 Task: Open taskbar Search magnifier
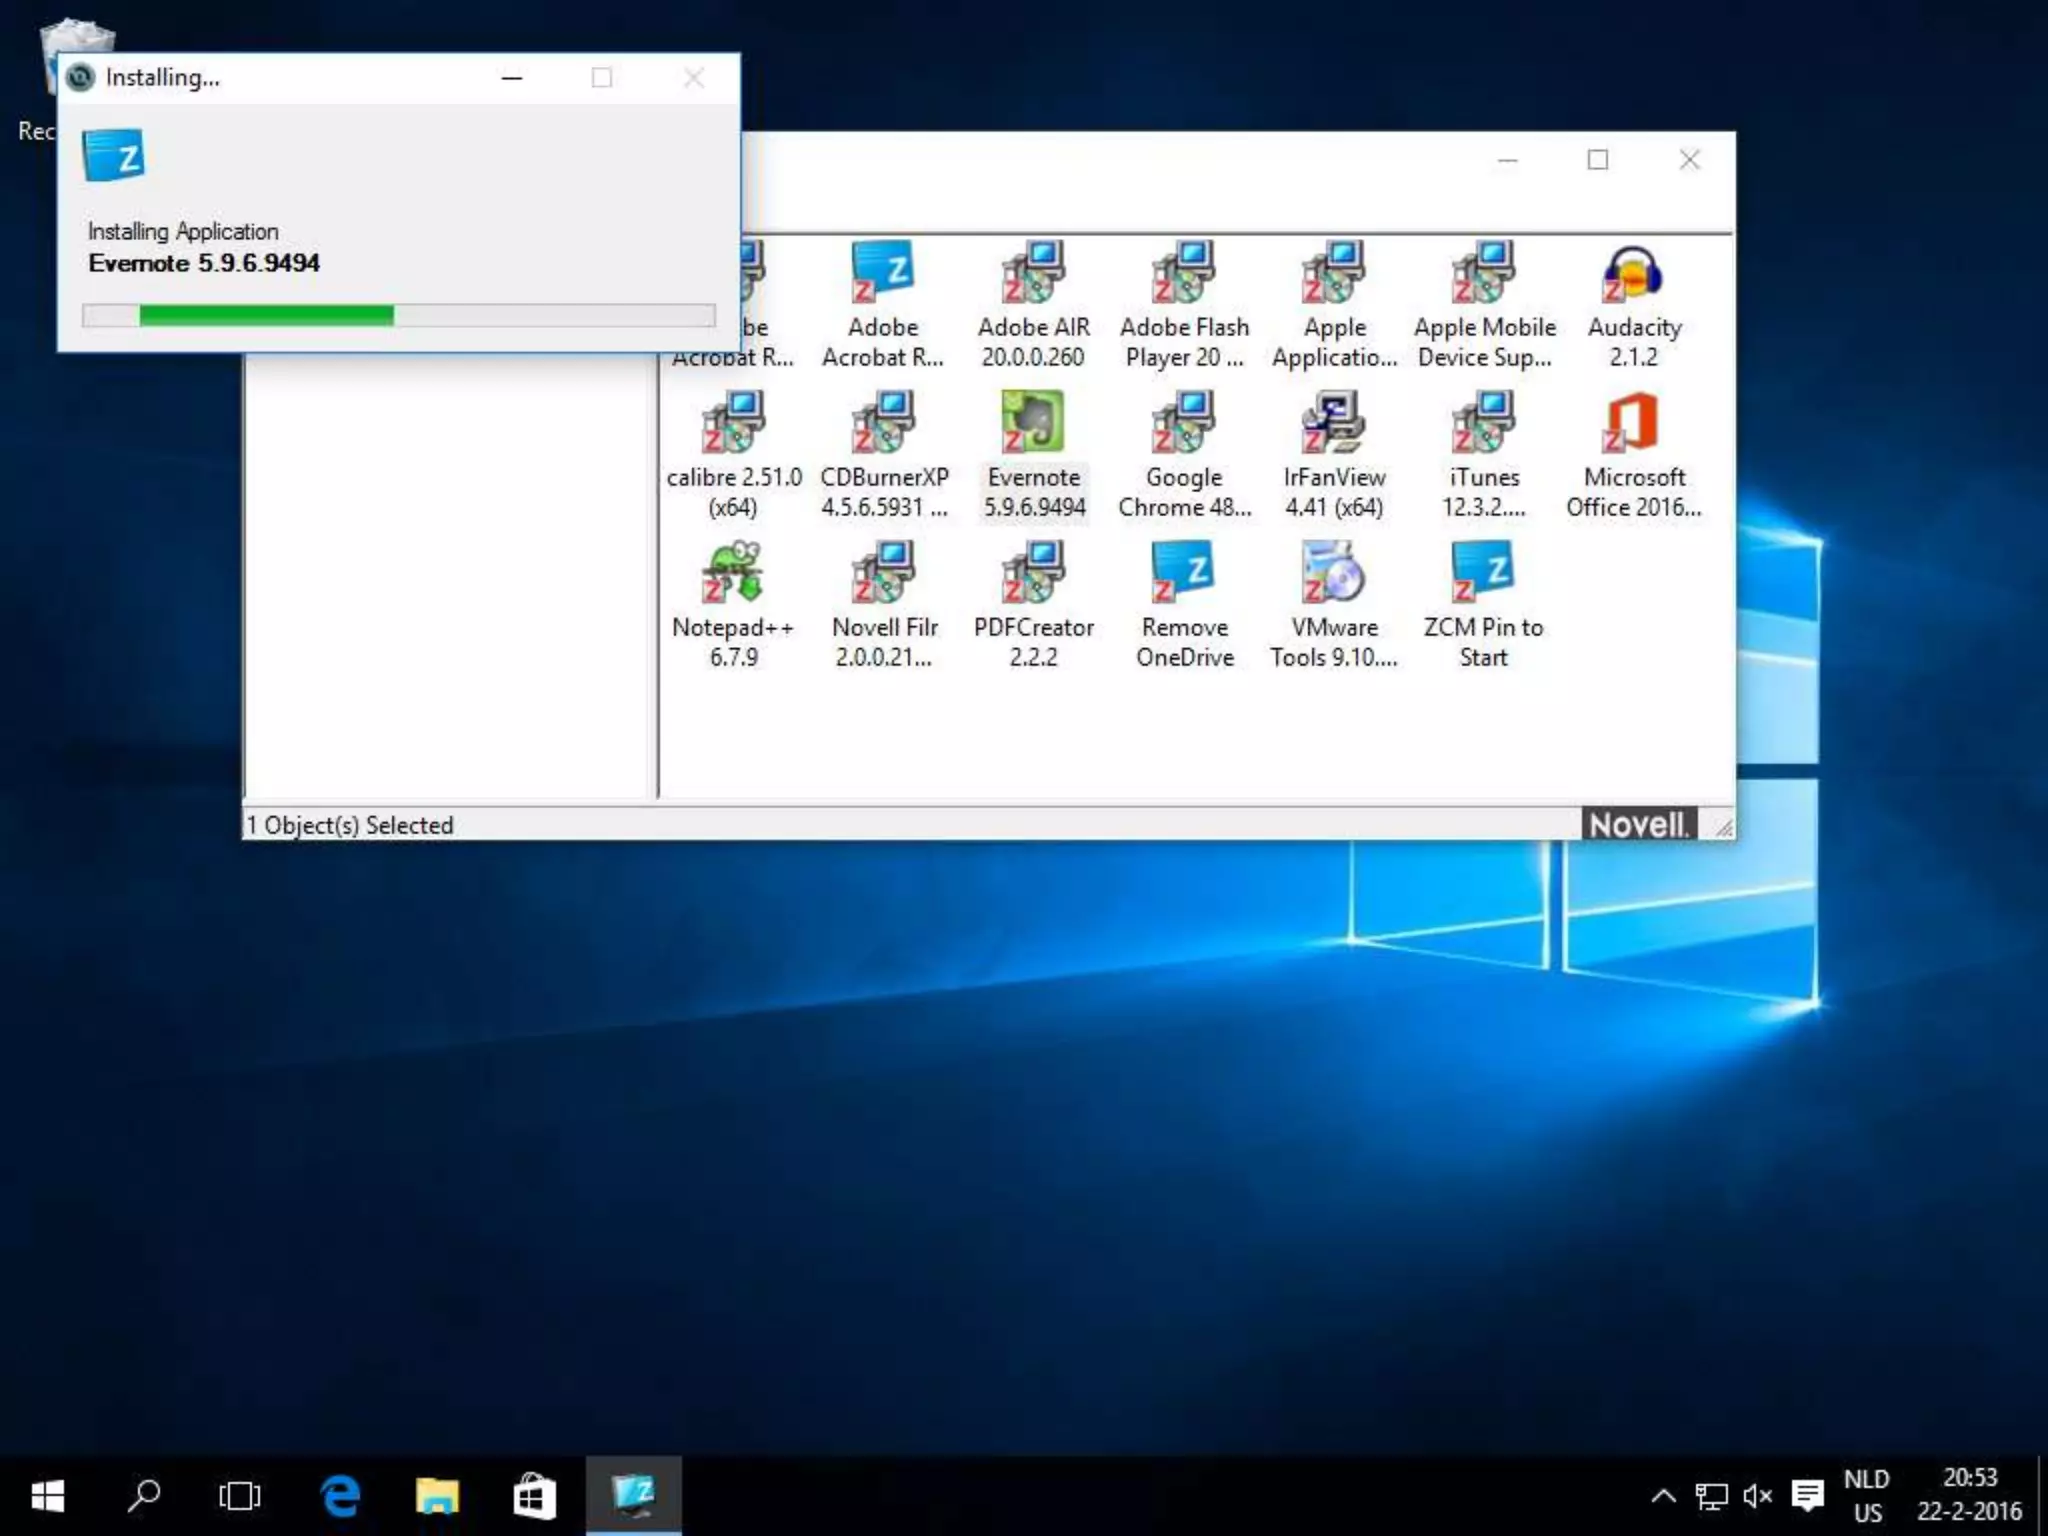click(144, 1496)
